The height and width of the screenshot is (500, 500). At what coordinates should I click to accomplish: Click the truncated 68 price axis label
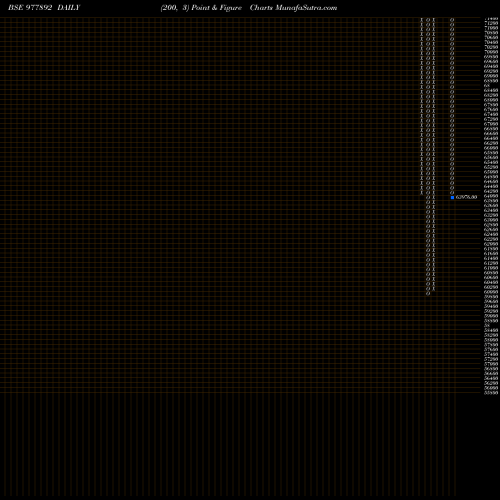[487, 85]
